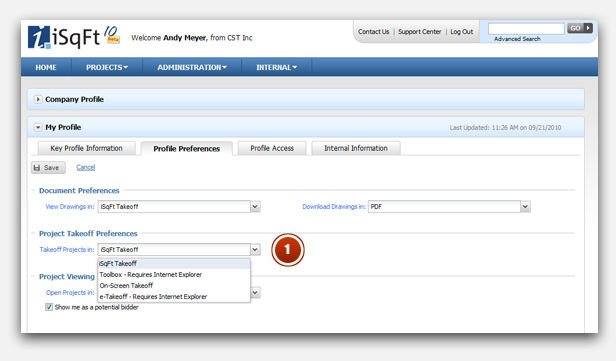
Task: Click the search input field
Action: click(x=526, y=28)
